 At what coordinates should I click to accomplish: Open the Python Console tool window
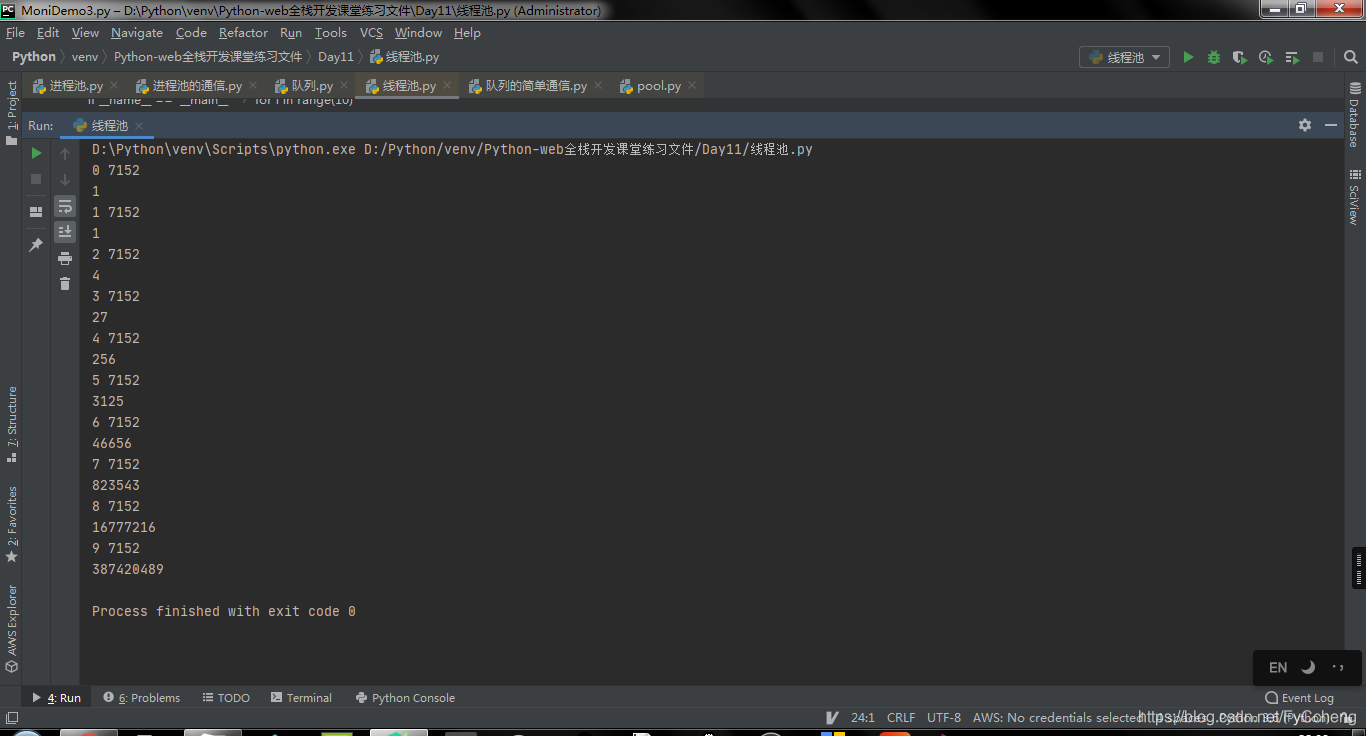coord(405,698)
